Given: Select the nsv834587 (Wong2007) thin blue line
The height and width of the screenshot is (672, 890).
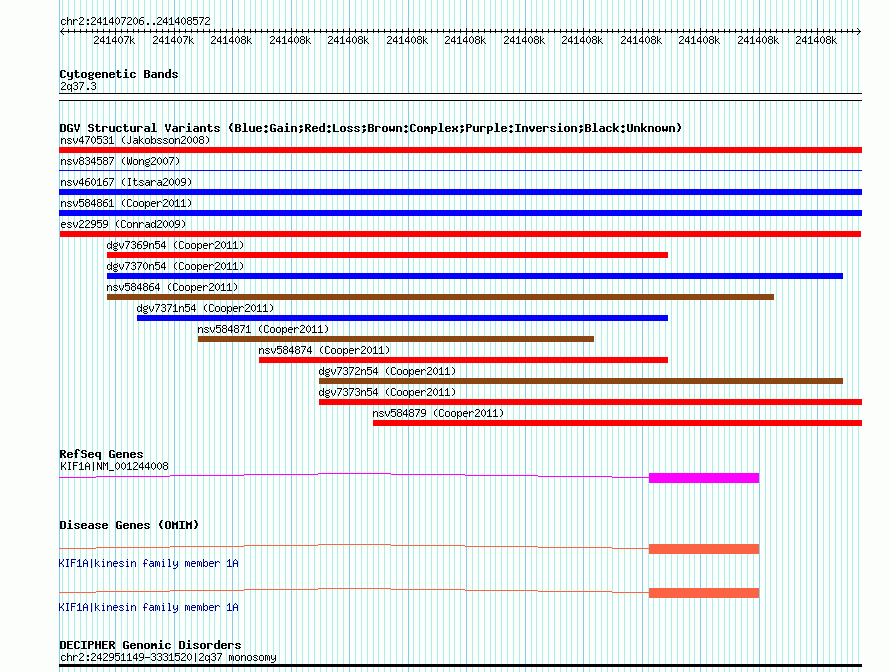Looking at the screenshot, I should click(460, 170).
